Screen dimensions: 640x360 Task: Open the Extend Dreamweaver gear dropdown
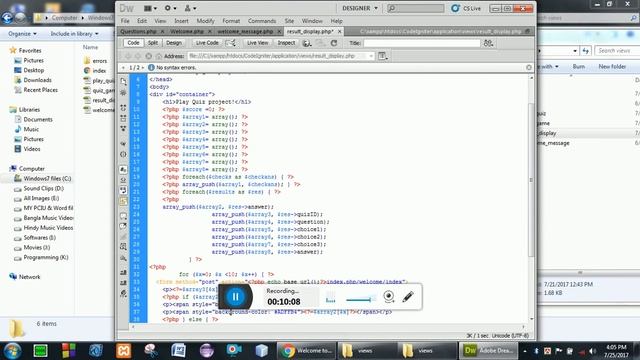[171, 8]
